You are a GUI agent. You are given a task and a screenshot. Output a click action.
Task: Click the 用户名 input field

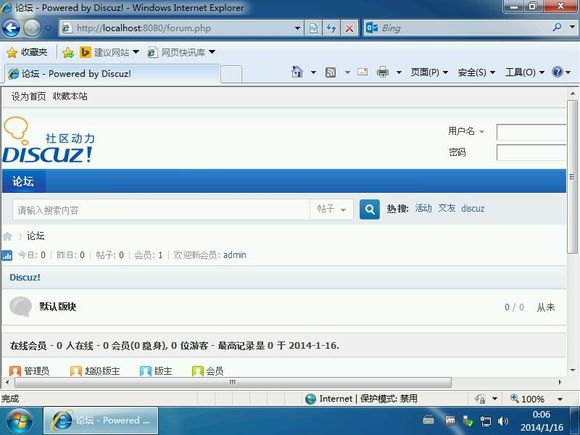click(x=531, y=132)
